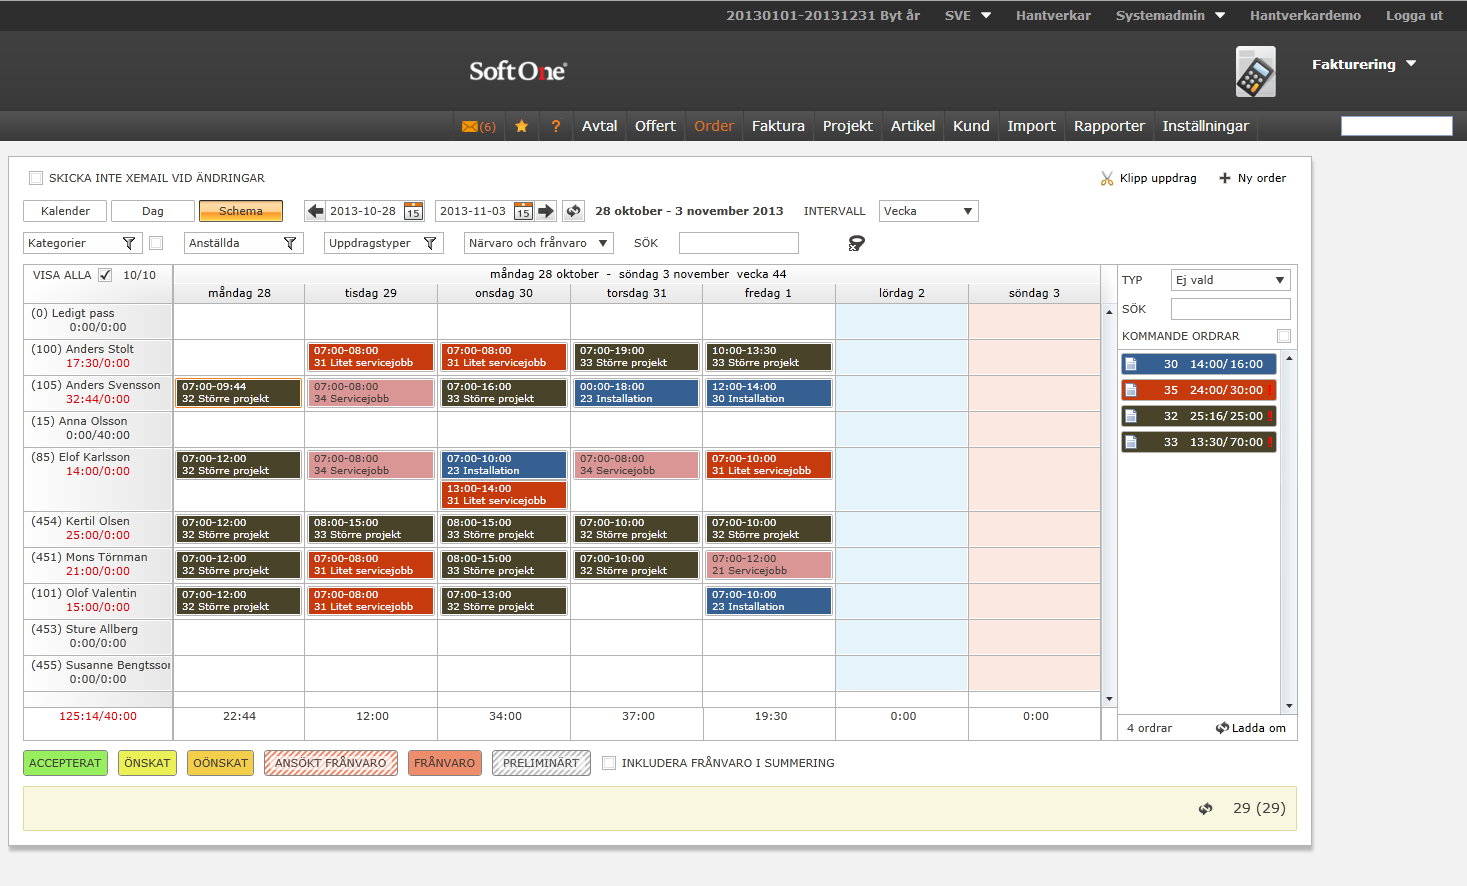Click Logga ut link
Screen dimensions: 1467x886
(1414, 15)
